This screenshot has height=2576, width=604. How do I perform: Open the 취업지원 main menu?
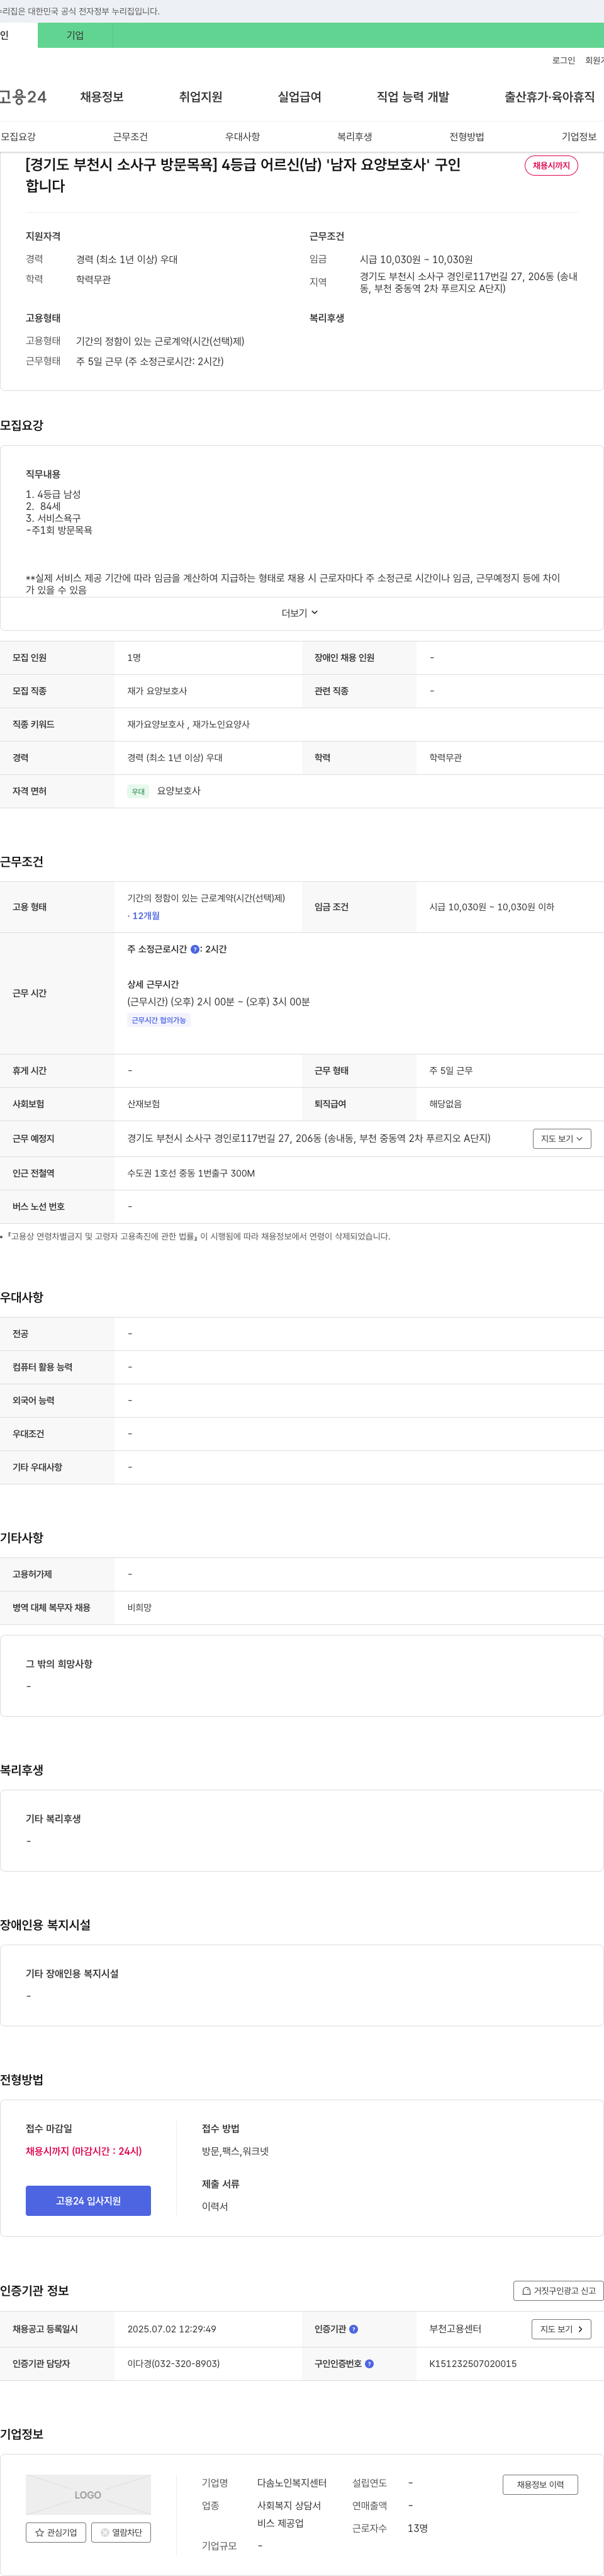coord(200,97)
